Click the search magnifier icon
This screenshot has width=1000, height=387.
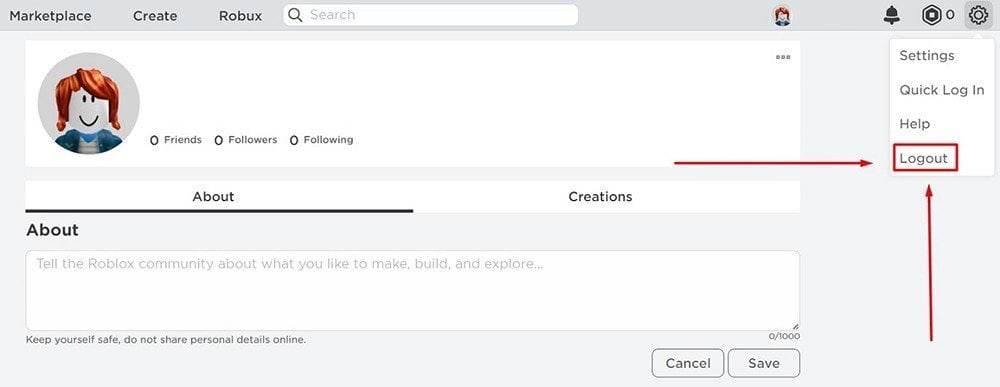[x=295, y=15]
